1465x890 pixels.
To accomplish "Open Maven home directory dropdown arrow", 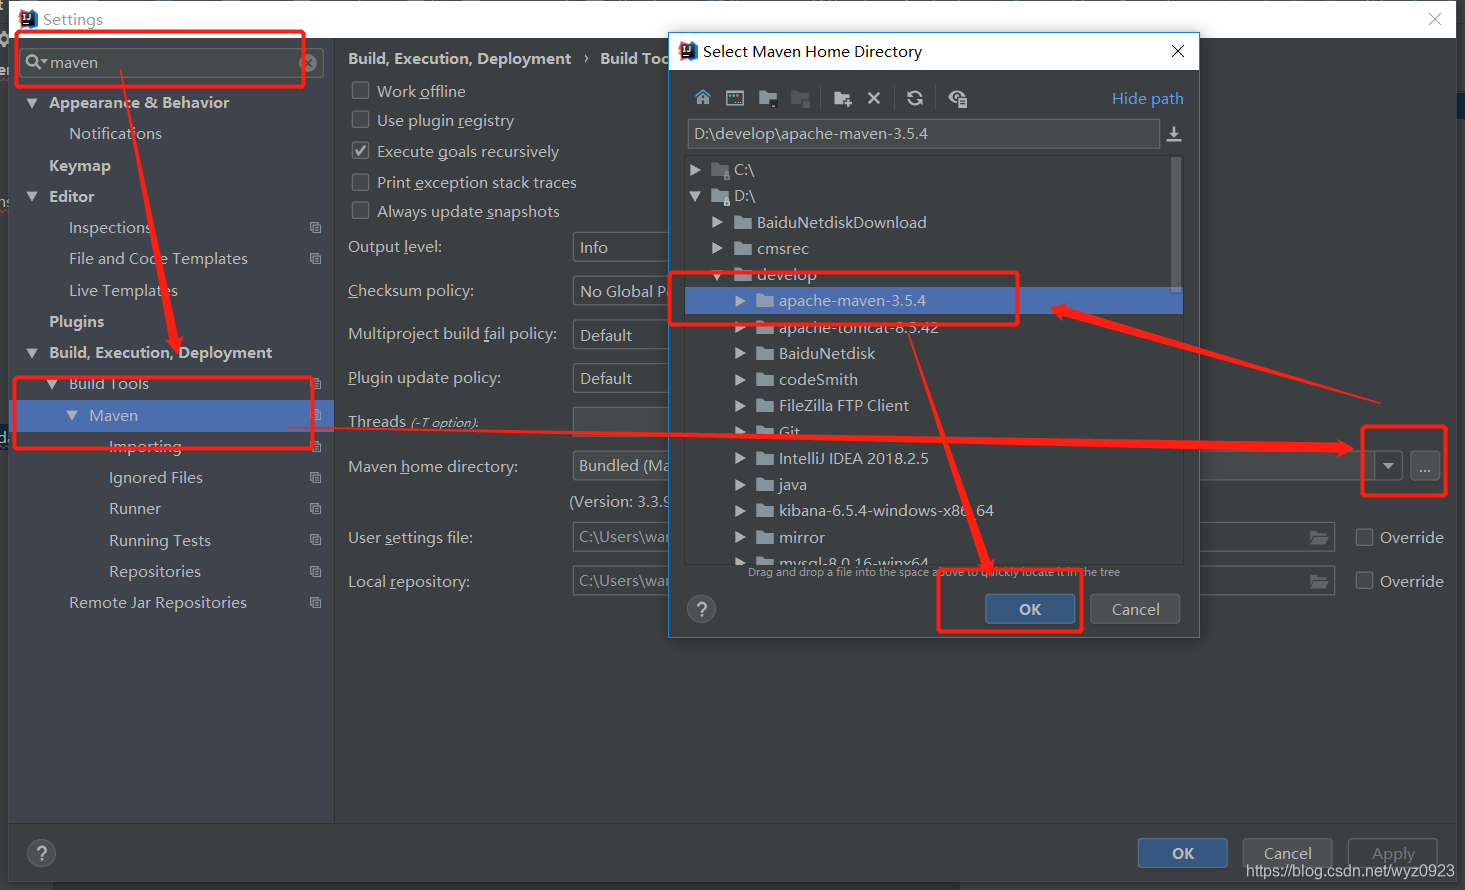I will [1388, 466].
